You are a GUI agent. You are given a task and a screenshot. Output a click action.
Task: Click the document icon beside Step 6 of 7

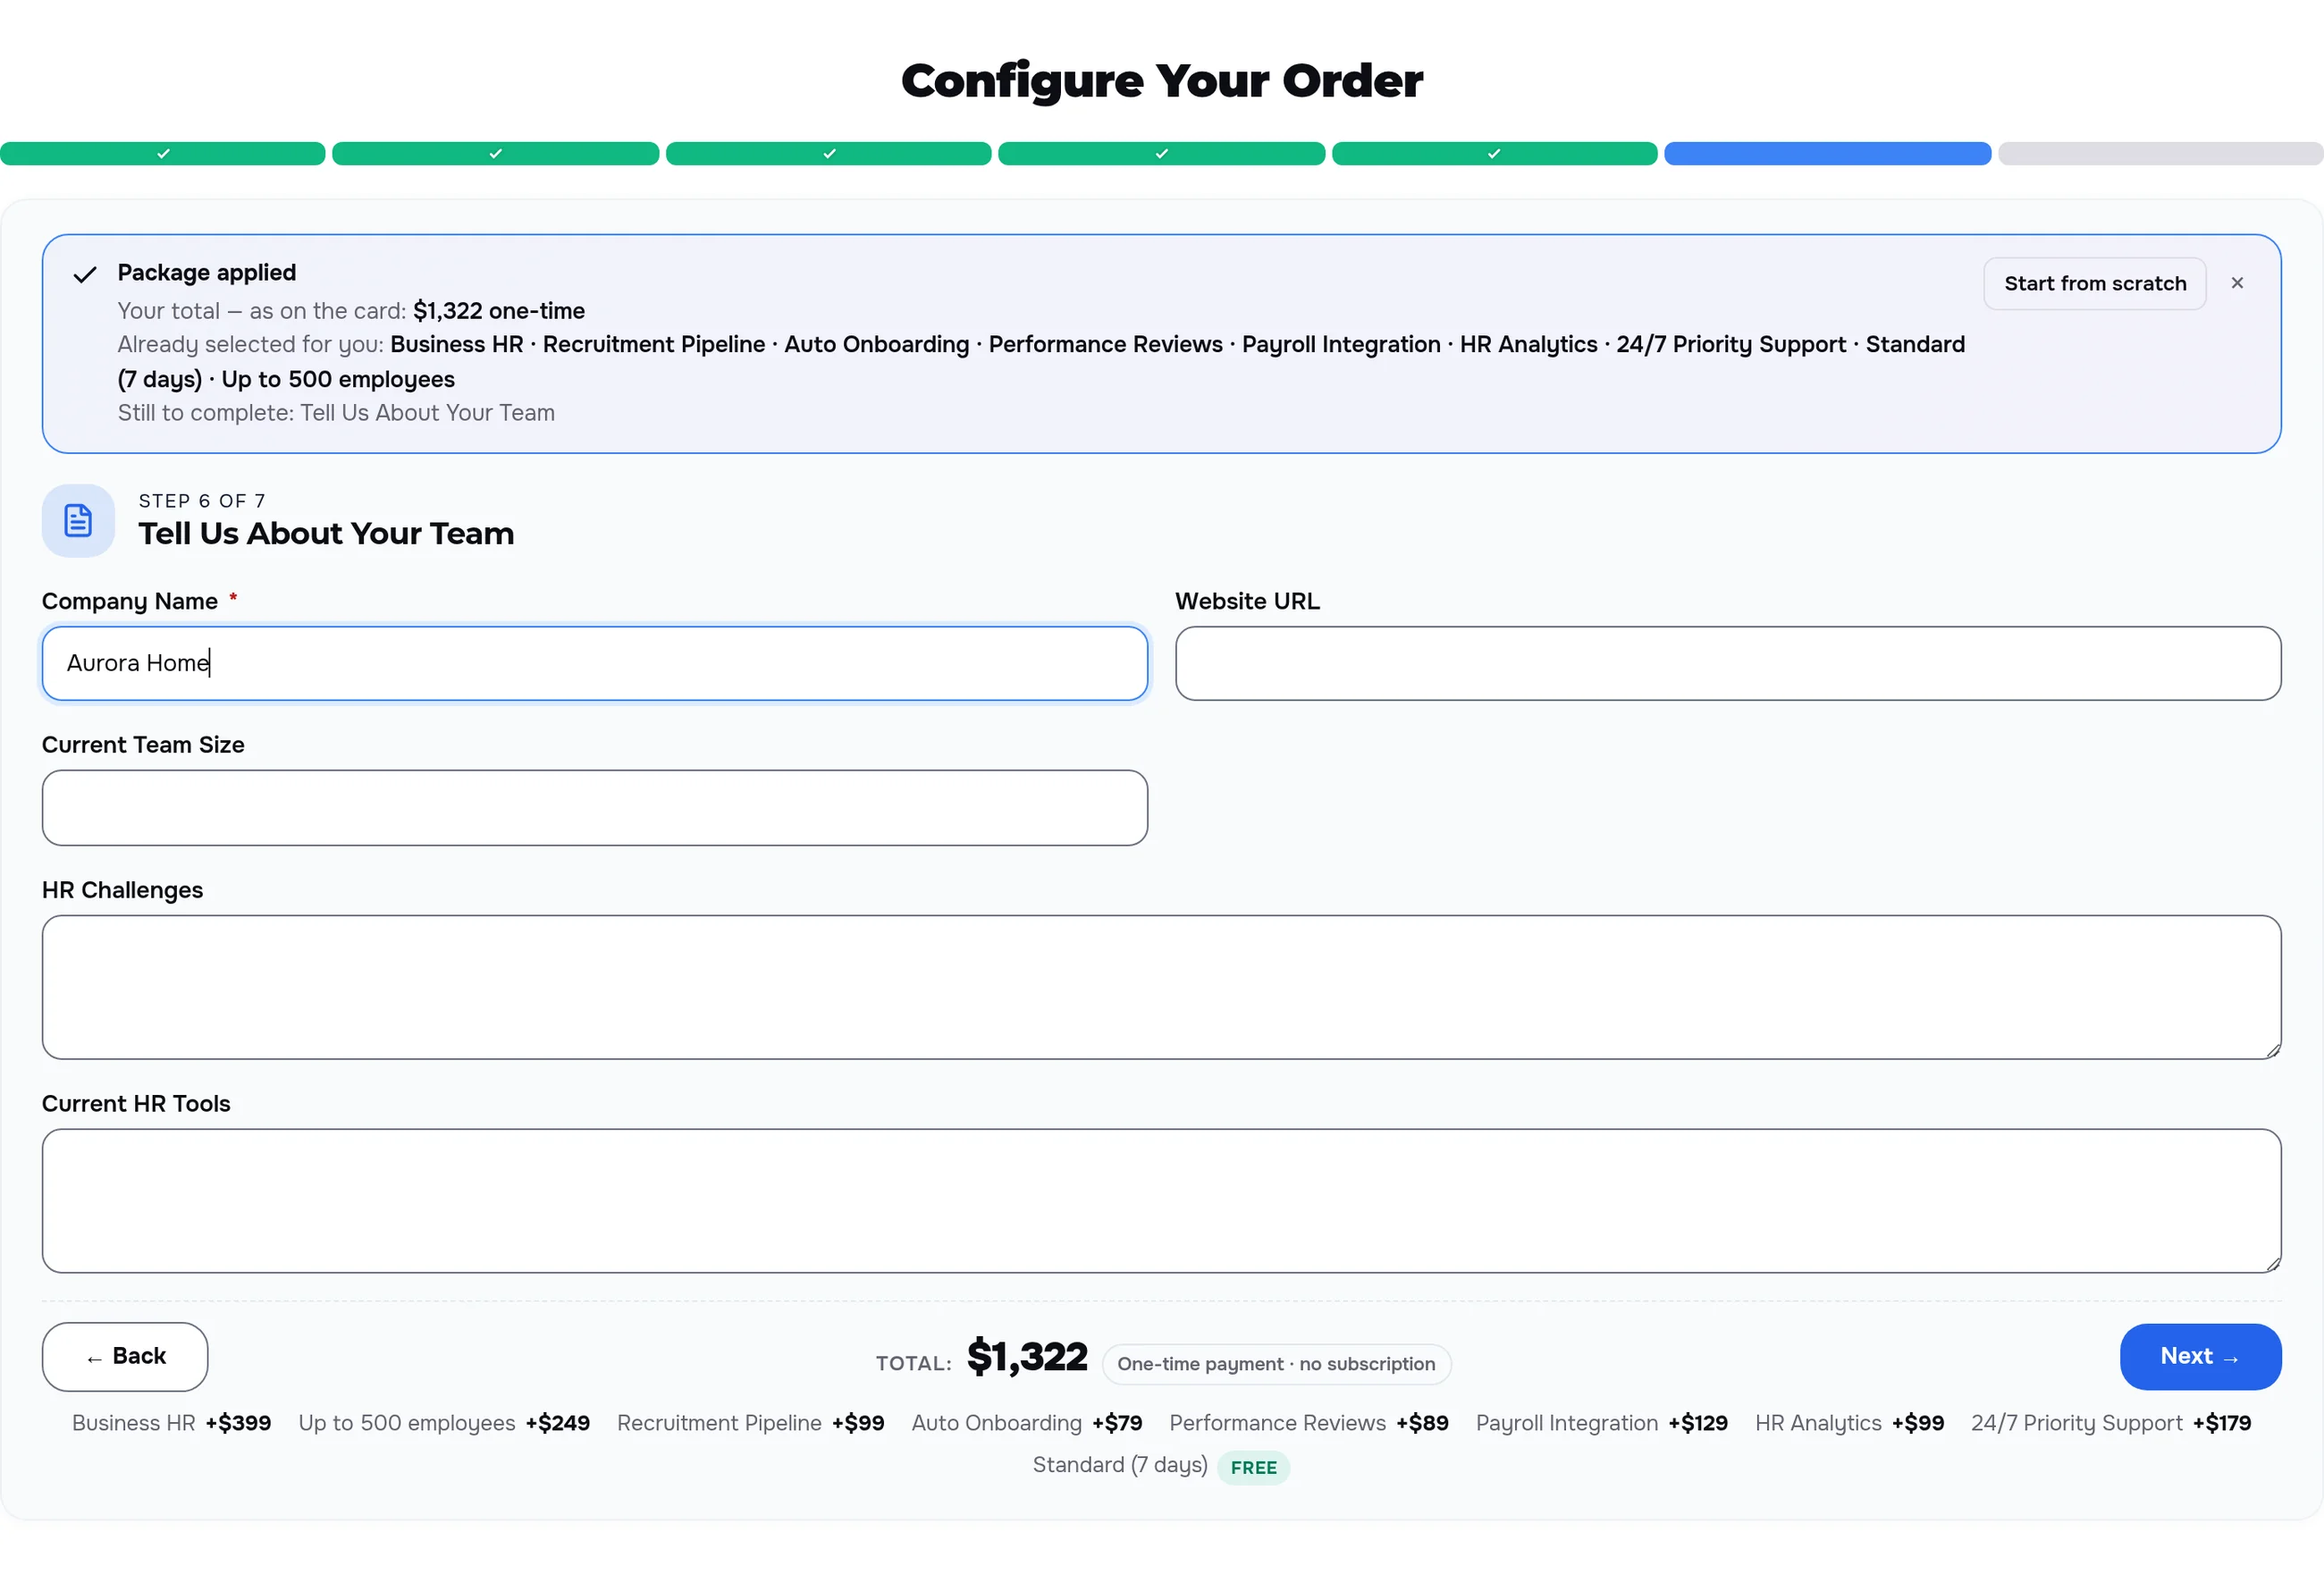[x=78, y=520]
